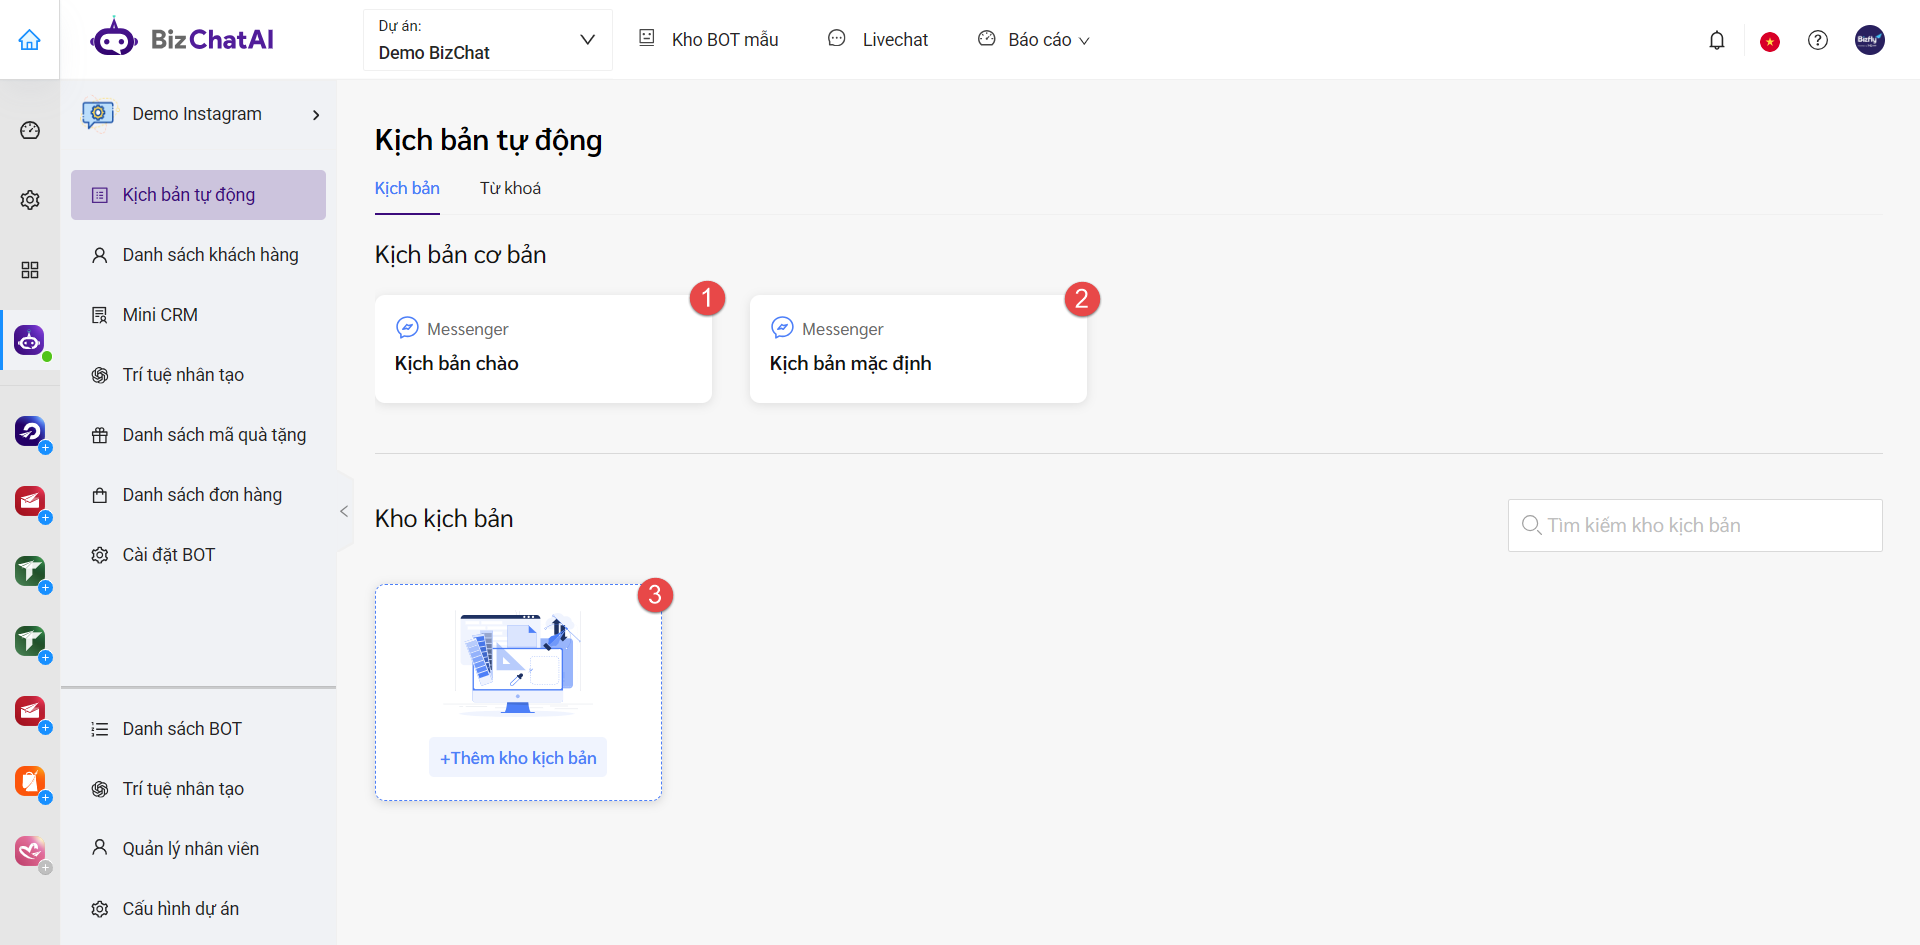Viewport: 1920px width, 945px height.
Task: Click the person icon beside Danh sách khách hàng
Action: pyautogui.click(x=100, y=255)
